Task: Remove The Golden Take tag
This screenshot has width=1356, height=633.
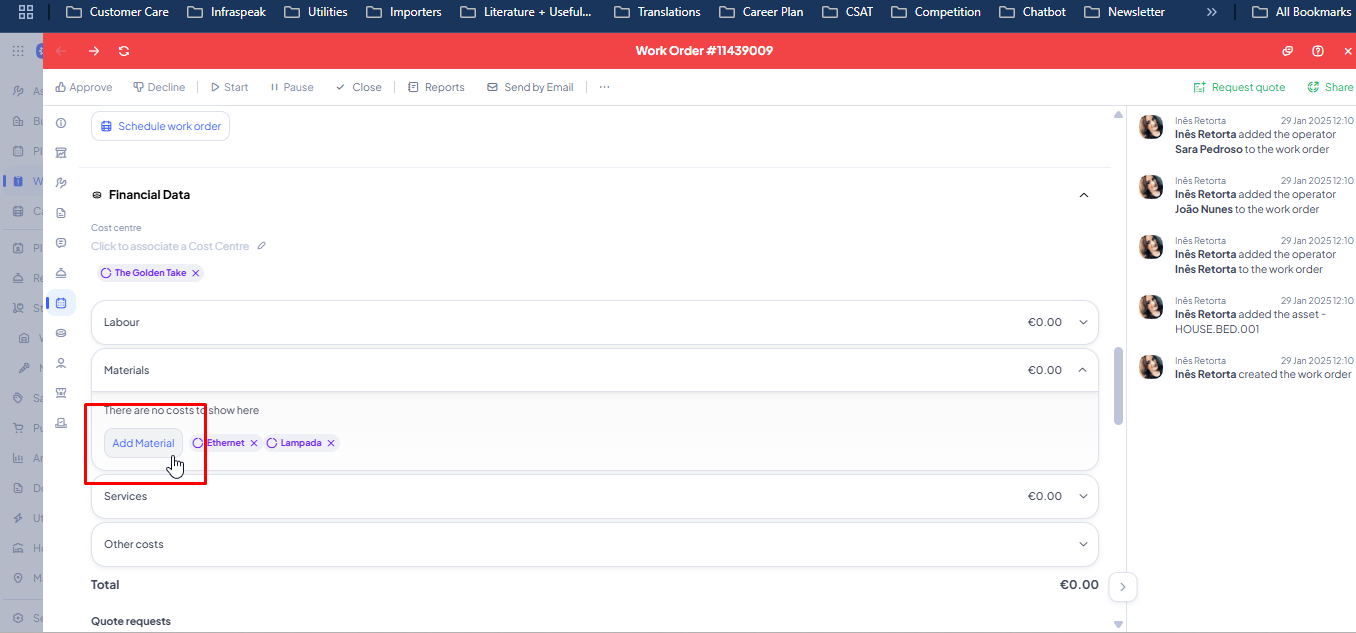Action: tap(196, 273)
